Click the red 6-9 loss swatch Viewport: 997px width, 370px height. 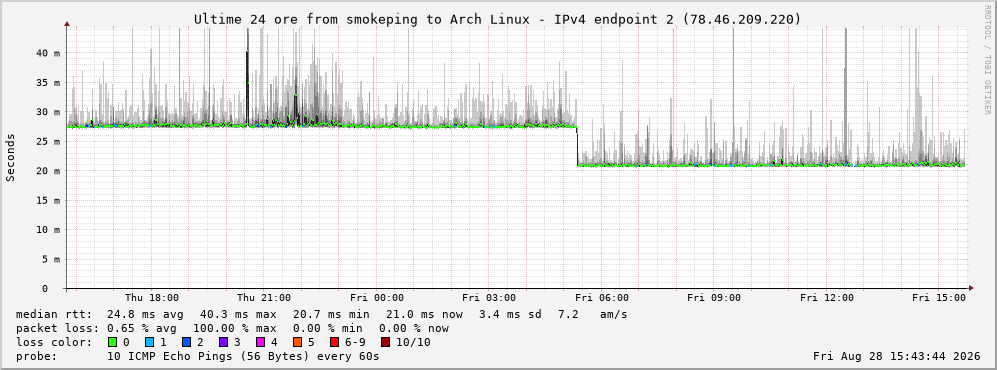tap(333, 343)
